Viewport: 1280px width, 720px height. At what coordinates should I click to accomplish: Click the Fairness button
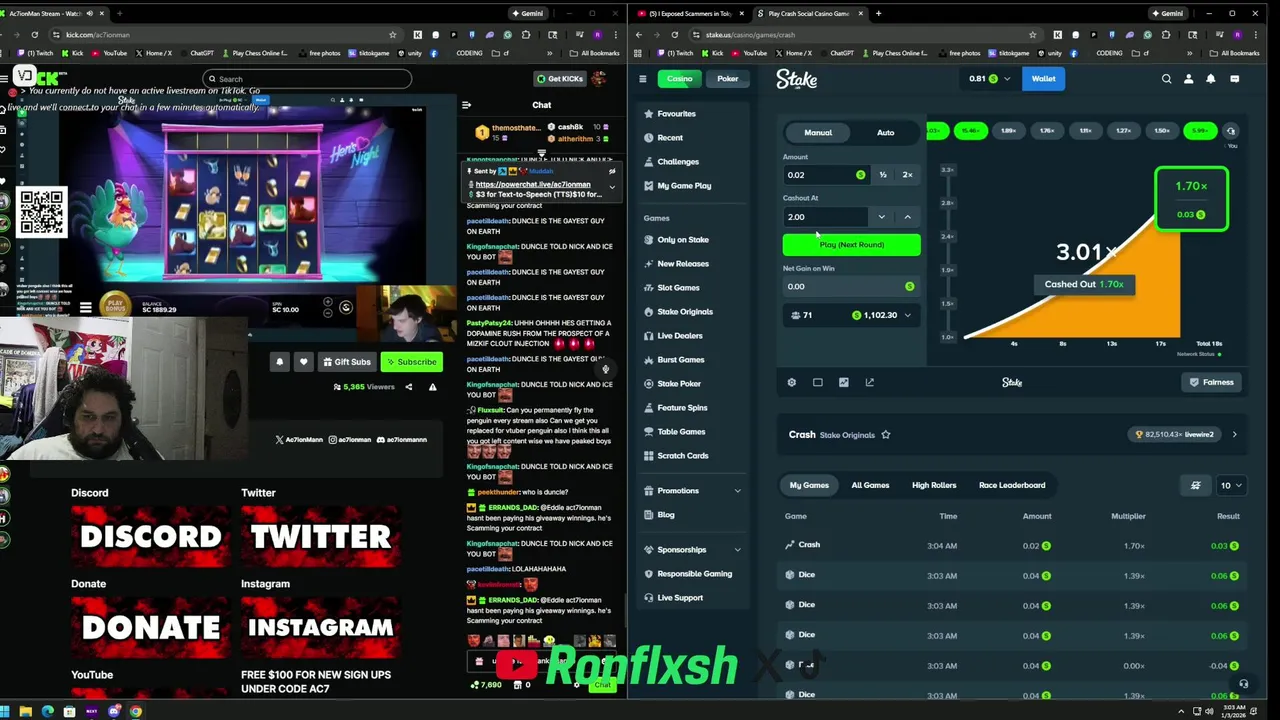pyautogui.click(x=1212, y=382)
